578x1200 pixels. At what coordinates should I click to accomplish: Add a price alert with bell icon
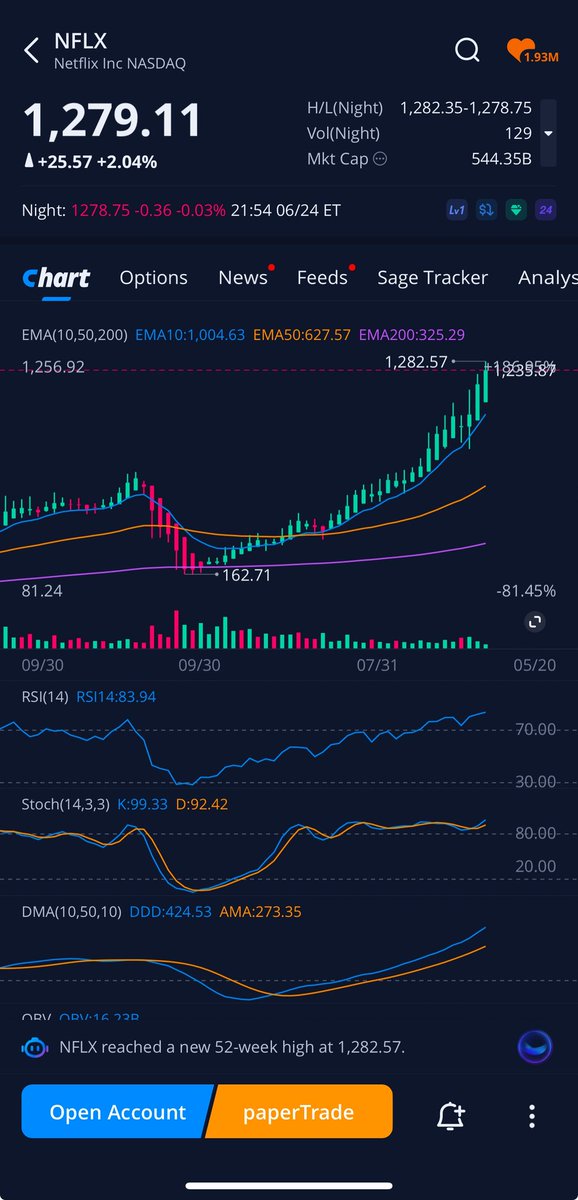click(x=452, y=1116)
